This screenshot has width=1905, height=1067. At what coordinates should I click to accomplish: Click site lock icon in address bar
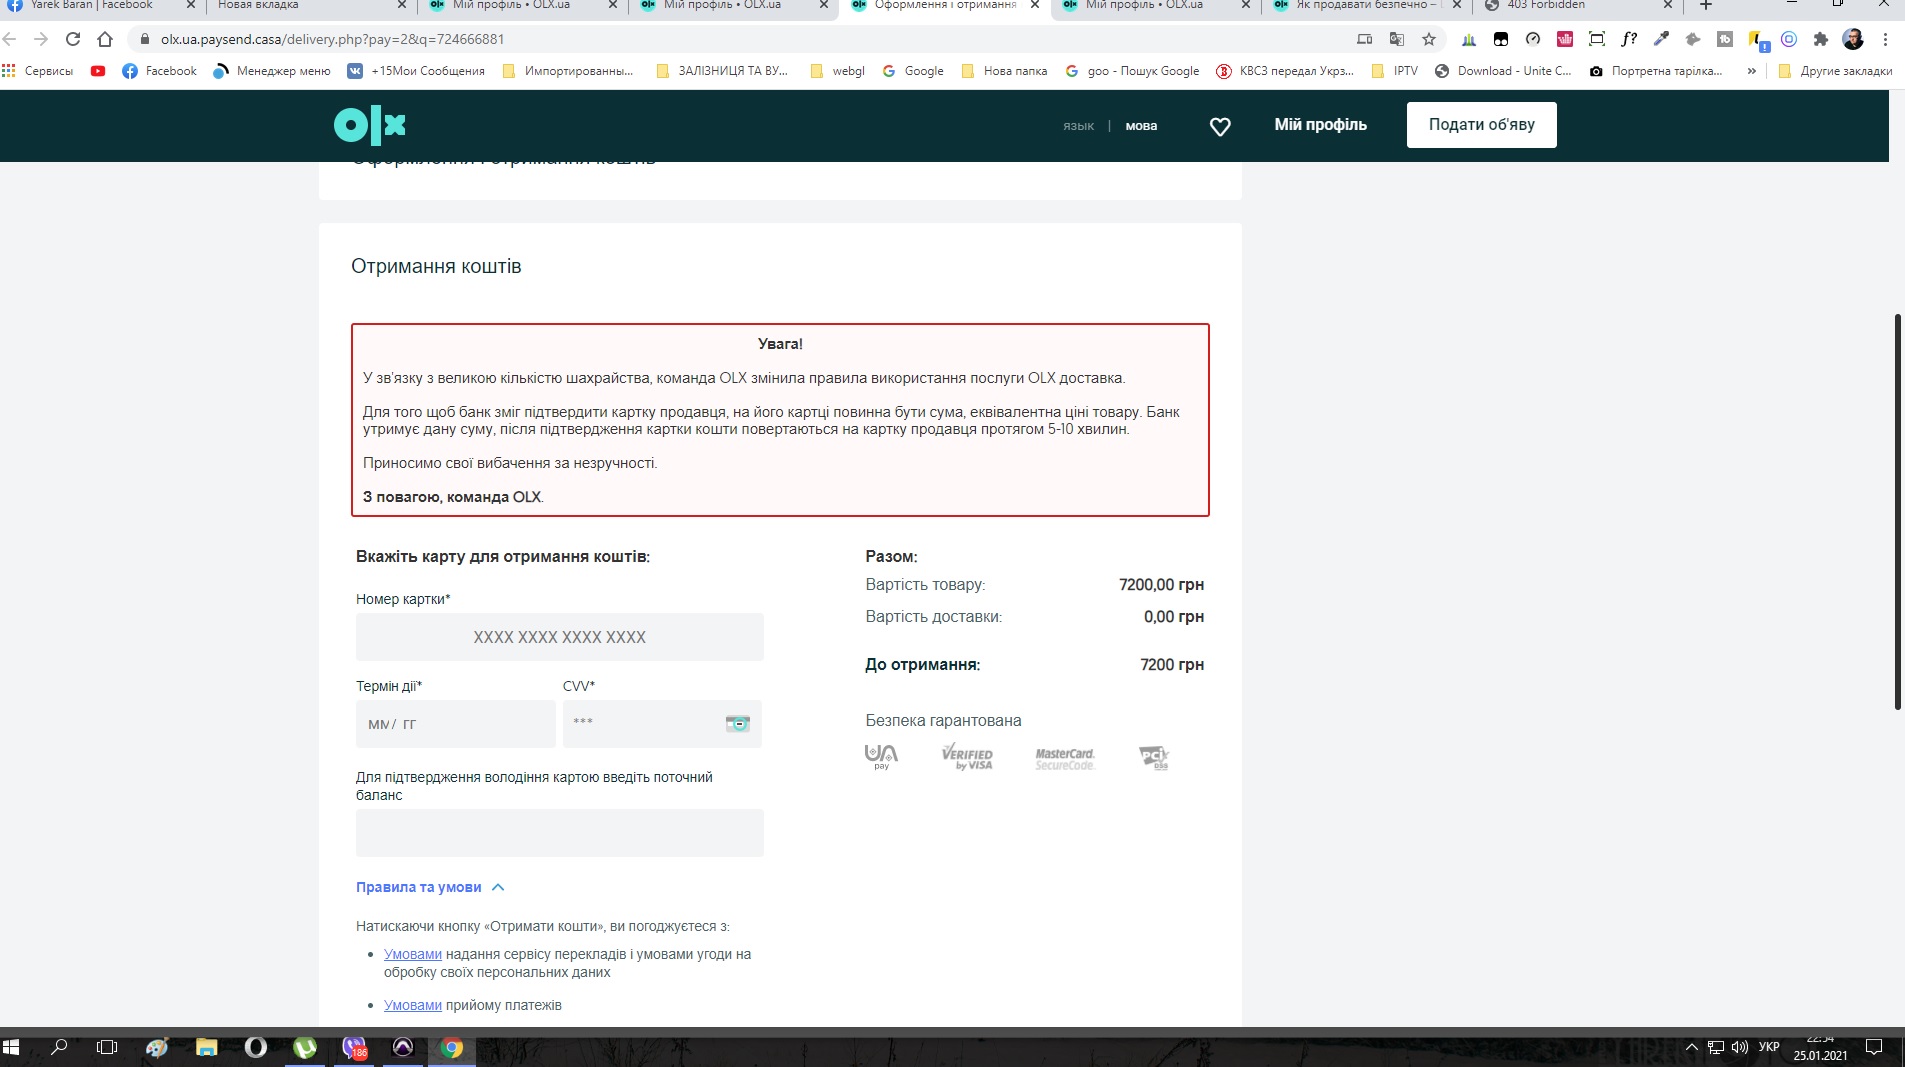[145, 39]
